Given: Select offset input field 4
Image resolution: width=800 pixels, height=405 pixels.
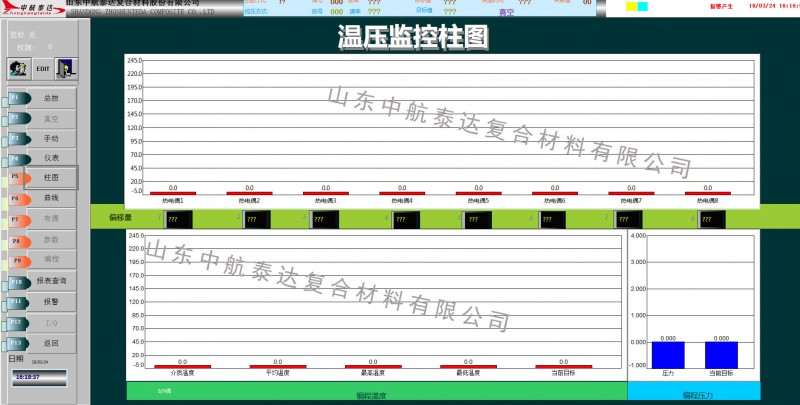Looking at the screenshot, I should tap(406, 220).
